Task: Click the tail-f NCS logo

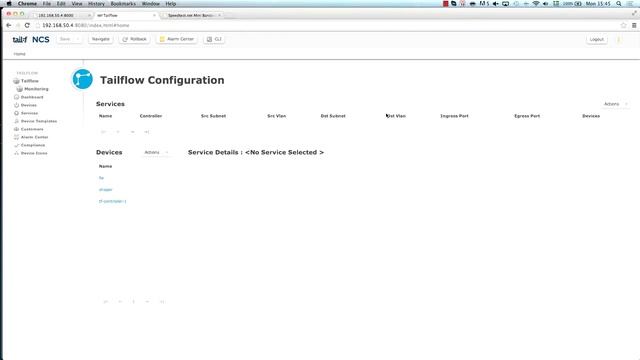Action: click(x=31, y=39)
